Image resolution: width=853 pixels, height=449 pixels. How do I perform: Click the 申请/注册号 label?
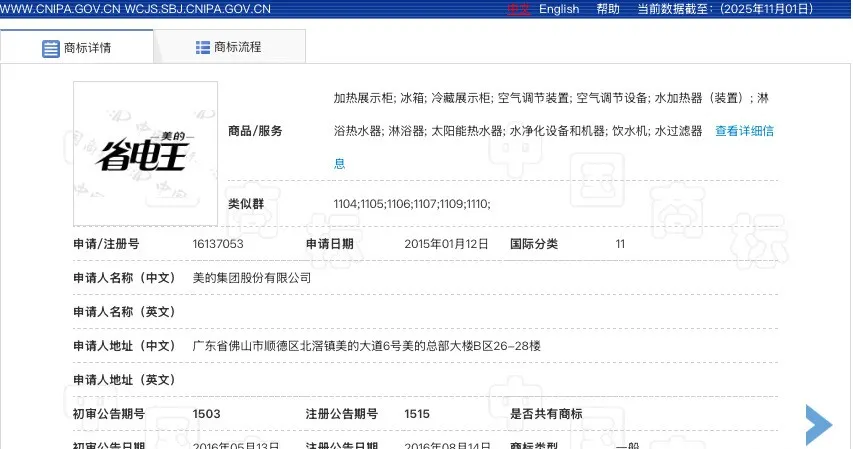click(x=106, y=244)
